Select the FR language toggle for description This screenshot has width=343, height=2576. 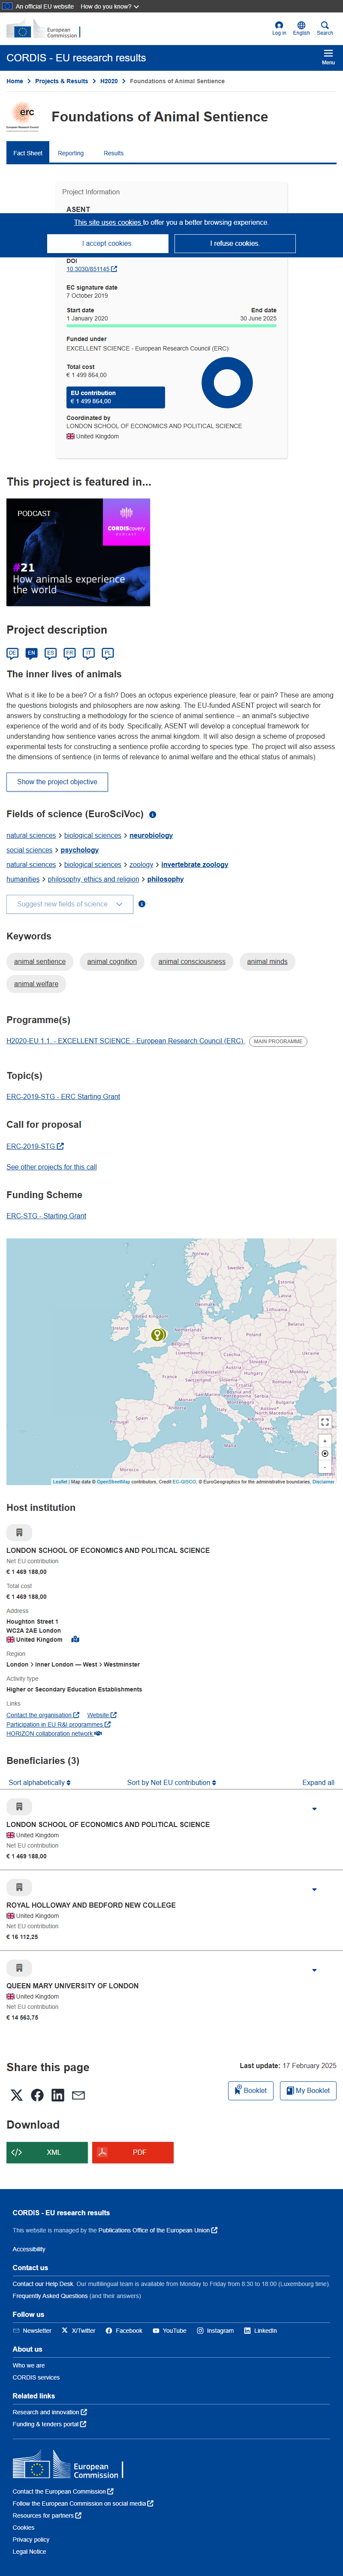69,653
